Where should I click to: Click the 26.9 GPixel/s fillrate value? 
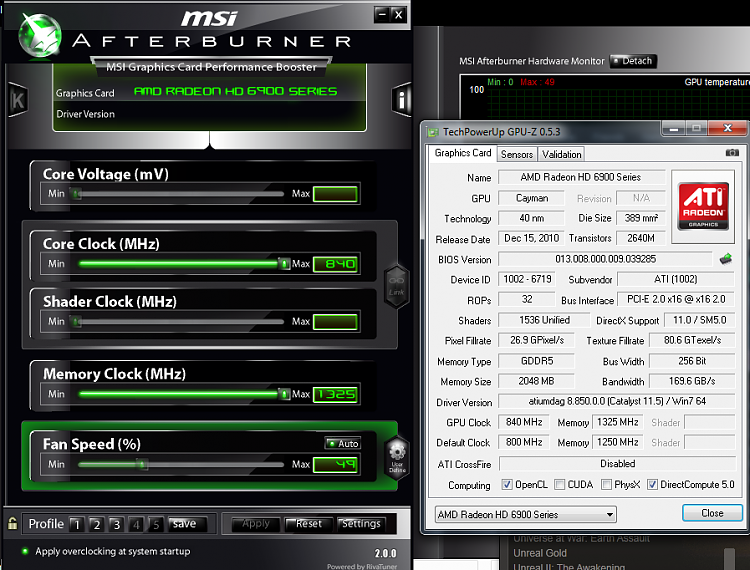[x=537, y=340]
